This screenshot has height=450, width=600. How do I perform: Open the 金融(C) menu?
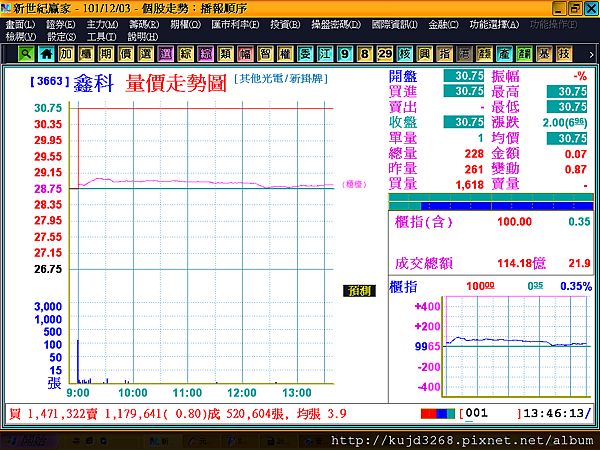(x=443, y=25)
